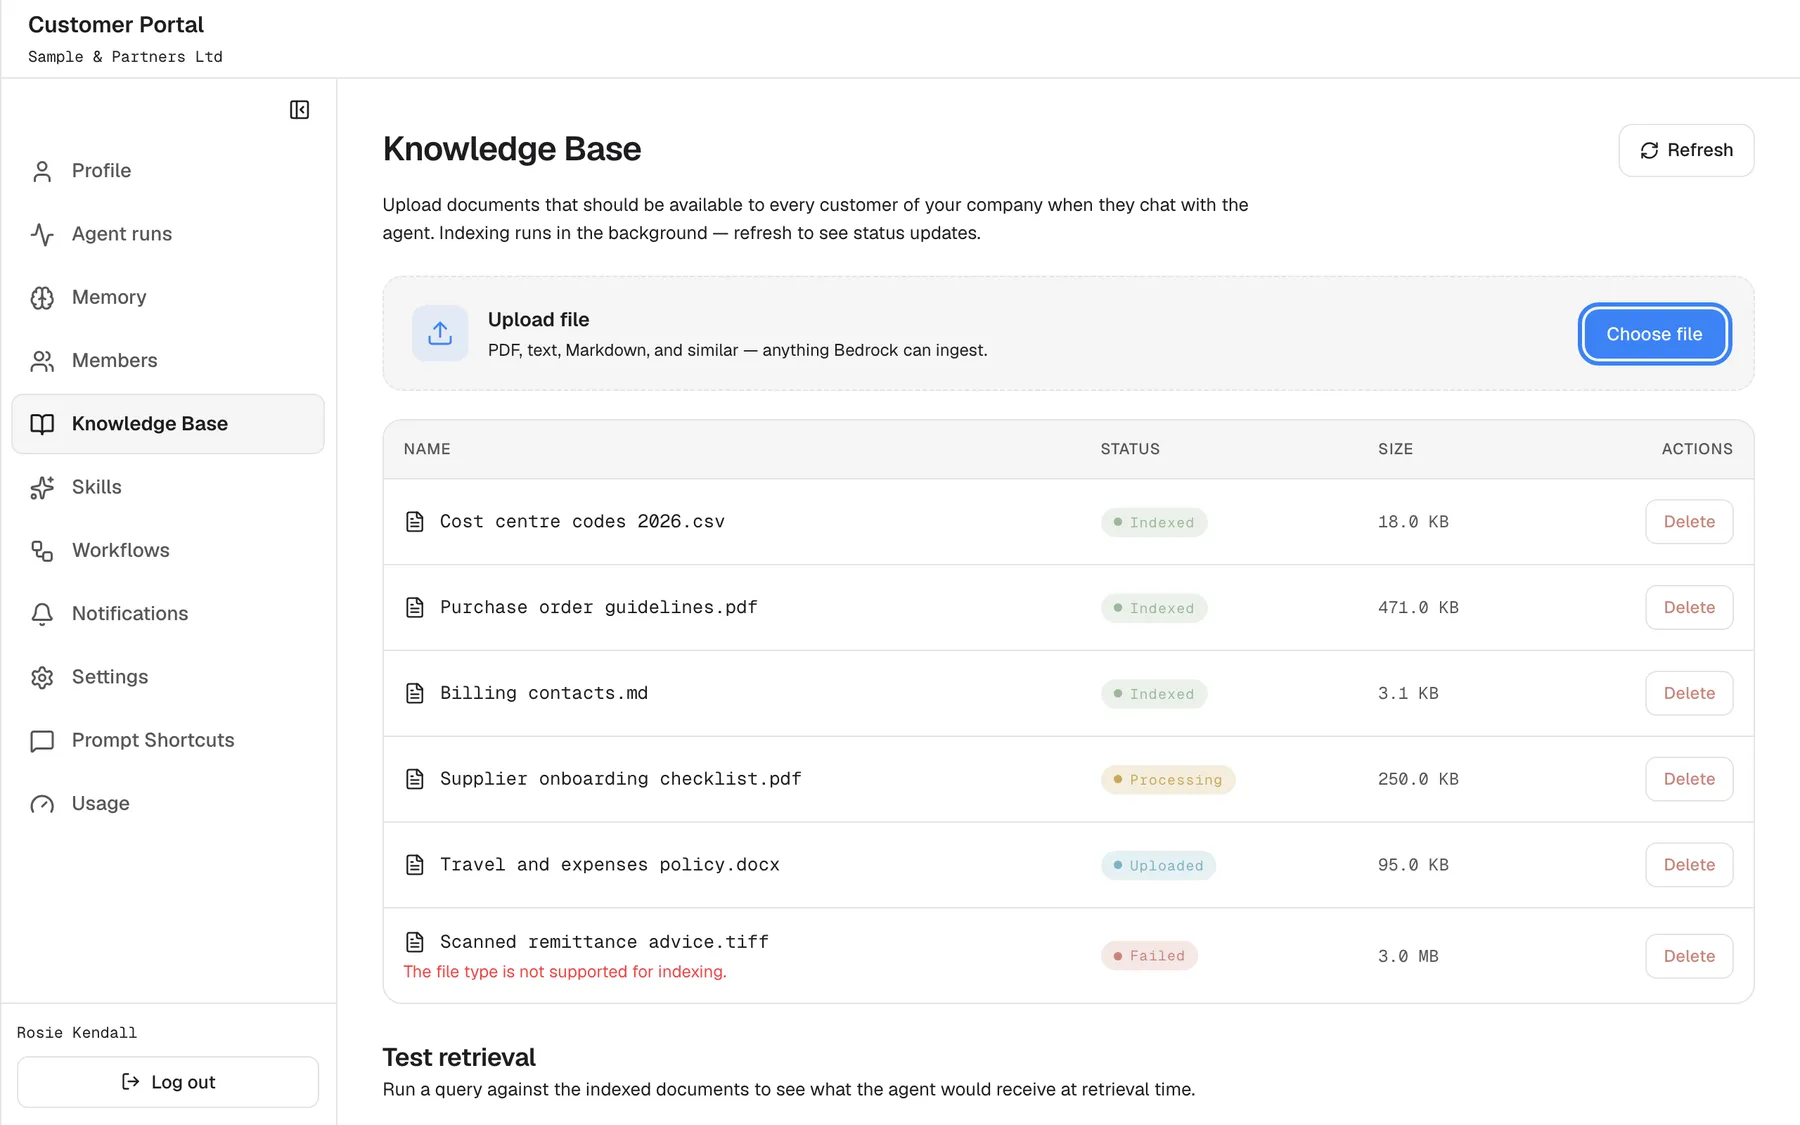Click file icon beside Supplier onboarding checklist.pdf
Viewport: 1800px width, 1125px height.
click(x=414, y=779)
